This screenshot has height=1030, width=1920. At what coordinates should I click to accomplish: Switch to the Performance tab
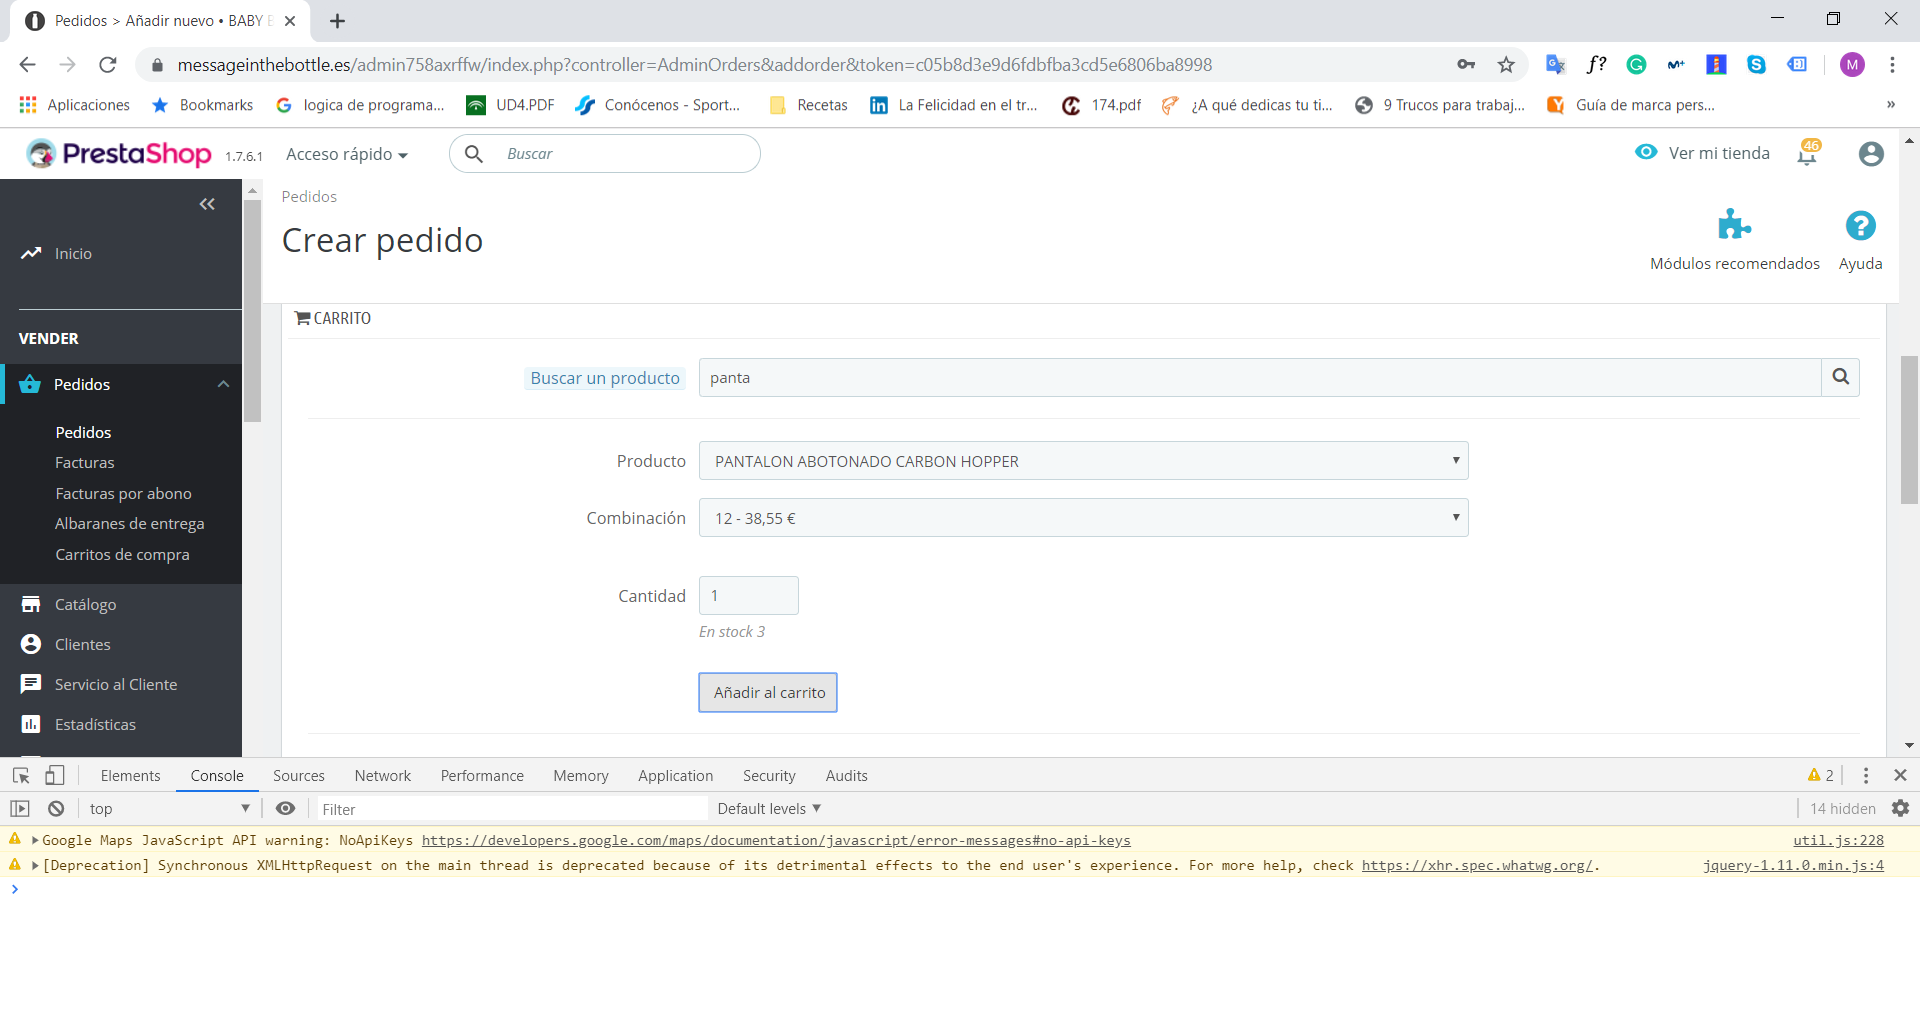(482, 776)
